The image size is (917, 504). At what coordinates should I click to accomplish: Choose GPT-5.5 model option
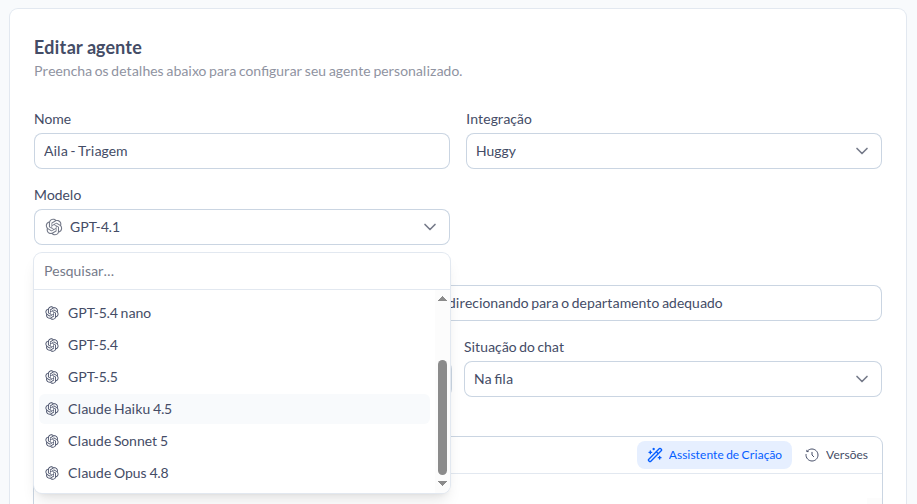[x=235, y=377]
